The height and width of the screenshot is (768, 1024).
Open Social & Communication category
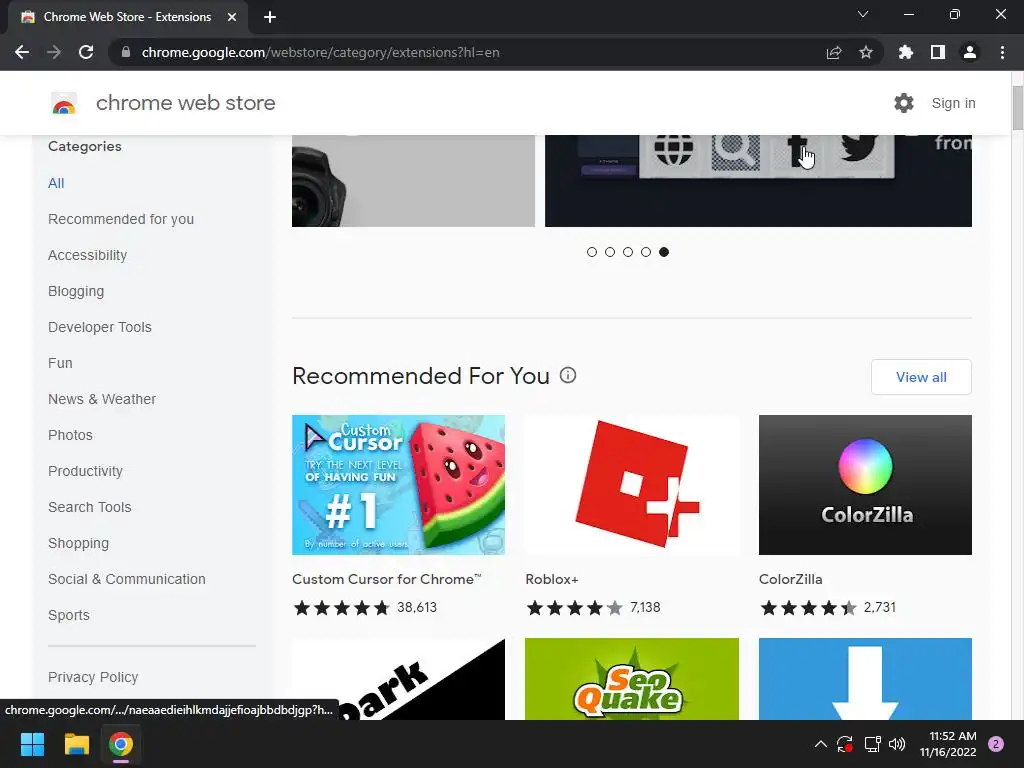pyautogui.click(x=127, y=579)
